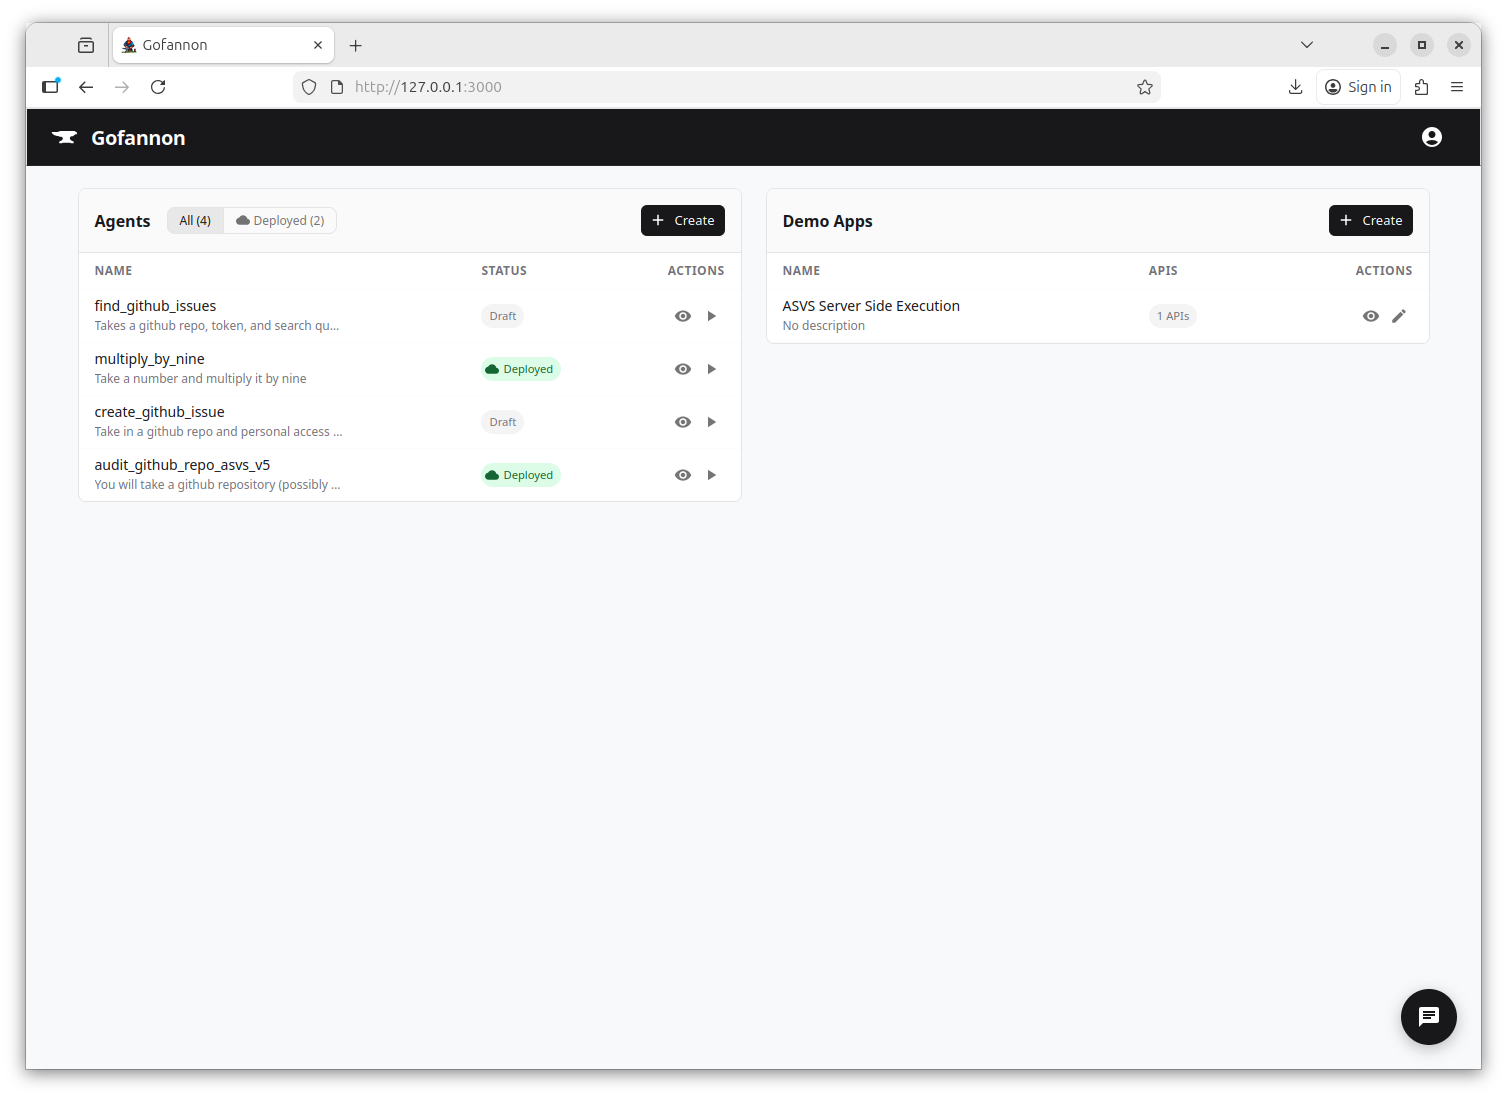The width and height of the screenshot is (1507, 1098).
Task: View the create_github_issue agent
Action: pos(682,421)
